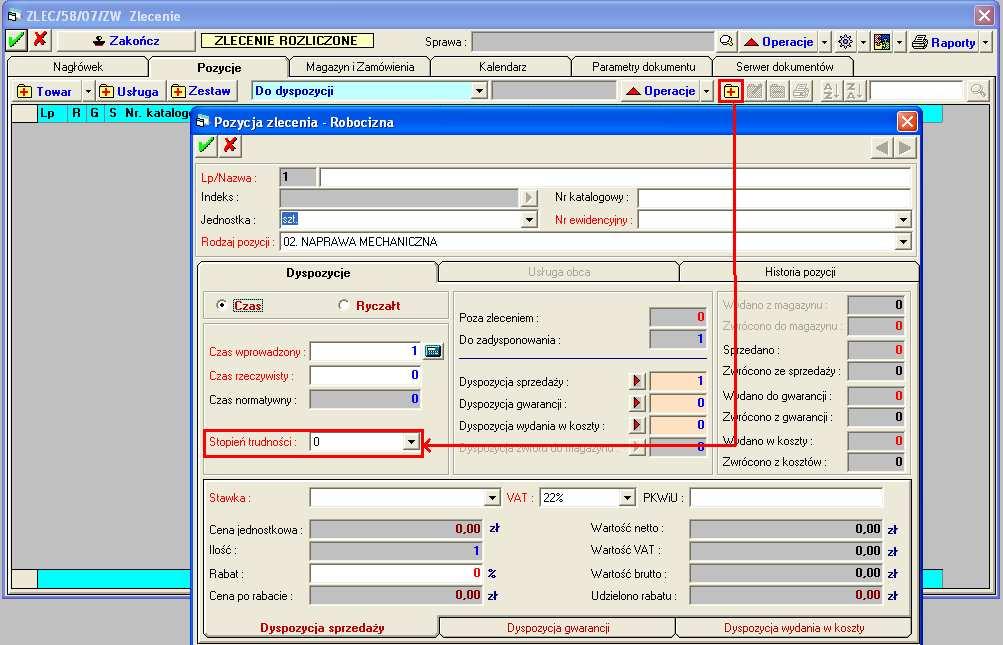Screen dimensions: 1003x645
Task: Click the ZLECENIE ROZLICZONE status label
Action: point(287,41)
